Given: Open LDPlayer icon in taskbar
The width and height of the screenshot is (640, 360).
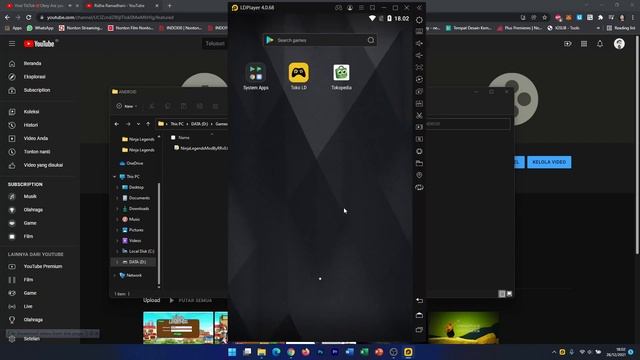Looking at the screenshot, I should [x=408, y=352].
